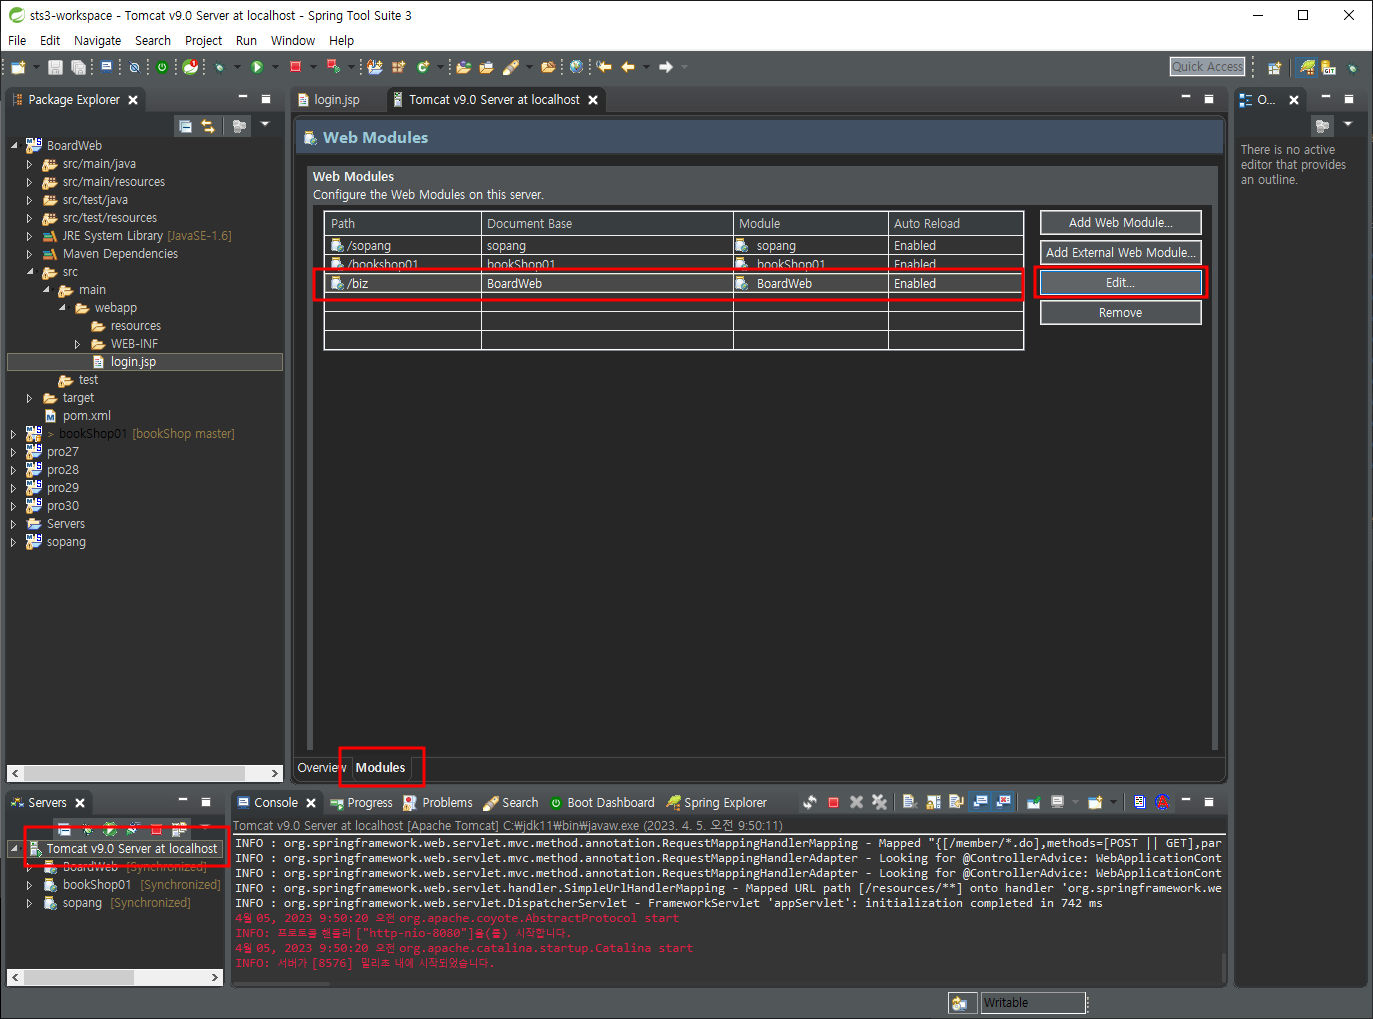Switch to the Modules tab of server editor
Screen dimensions: 1373x1019
pos(380,768)
